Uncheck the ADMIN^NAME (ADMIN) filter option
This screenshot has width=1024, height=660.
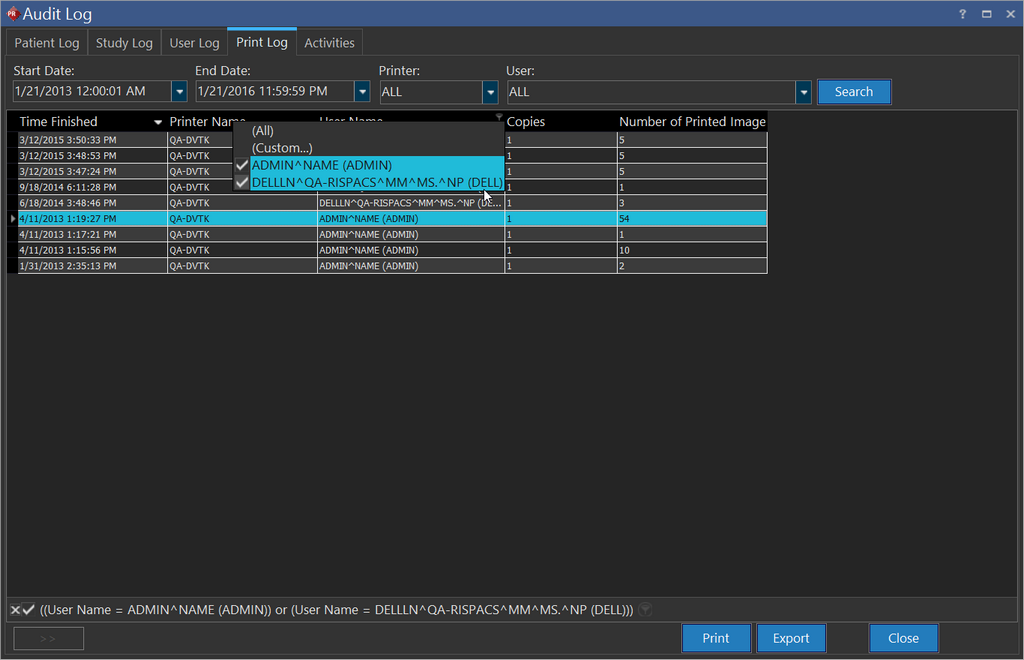coord(242,165)
